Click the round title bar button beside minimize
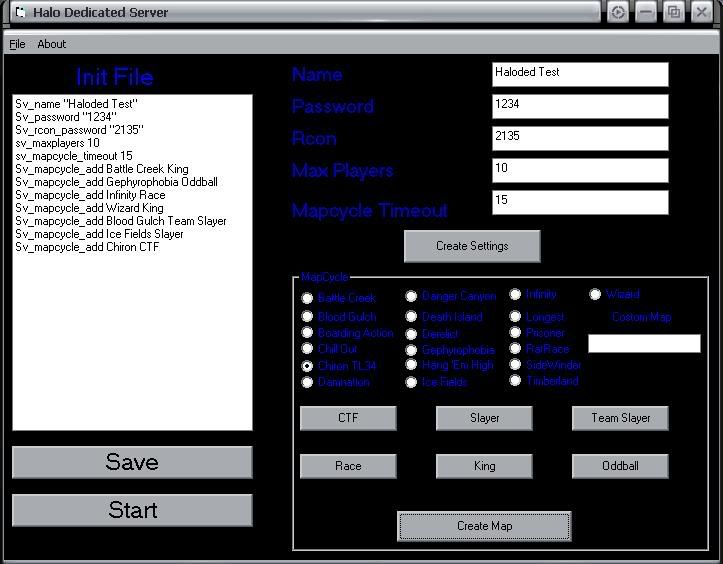723x564 pixels. pos(618,12)
